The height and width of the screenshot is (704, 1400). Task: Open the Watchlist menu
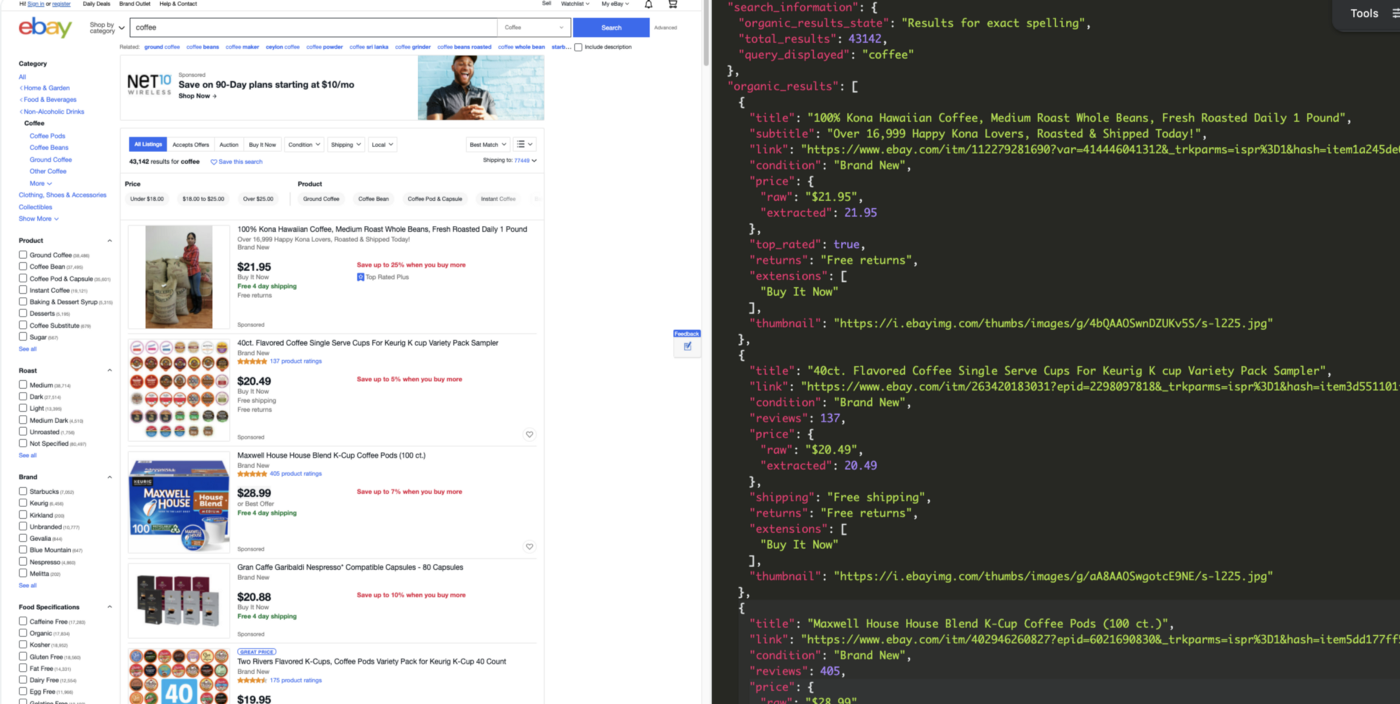[575, 4]
